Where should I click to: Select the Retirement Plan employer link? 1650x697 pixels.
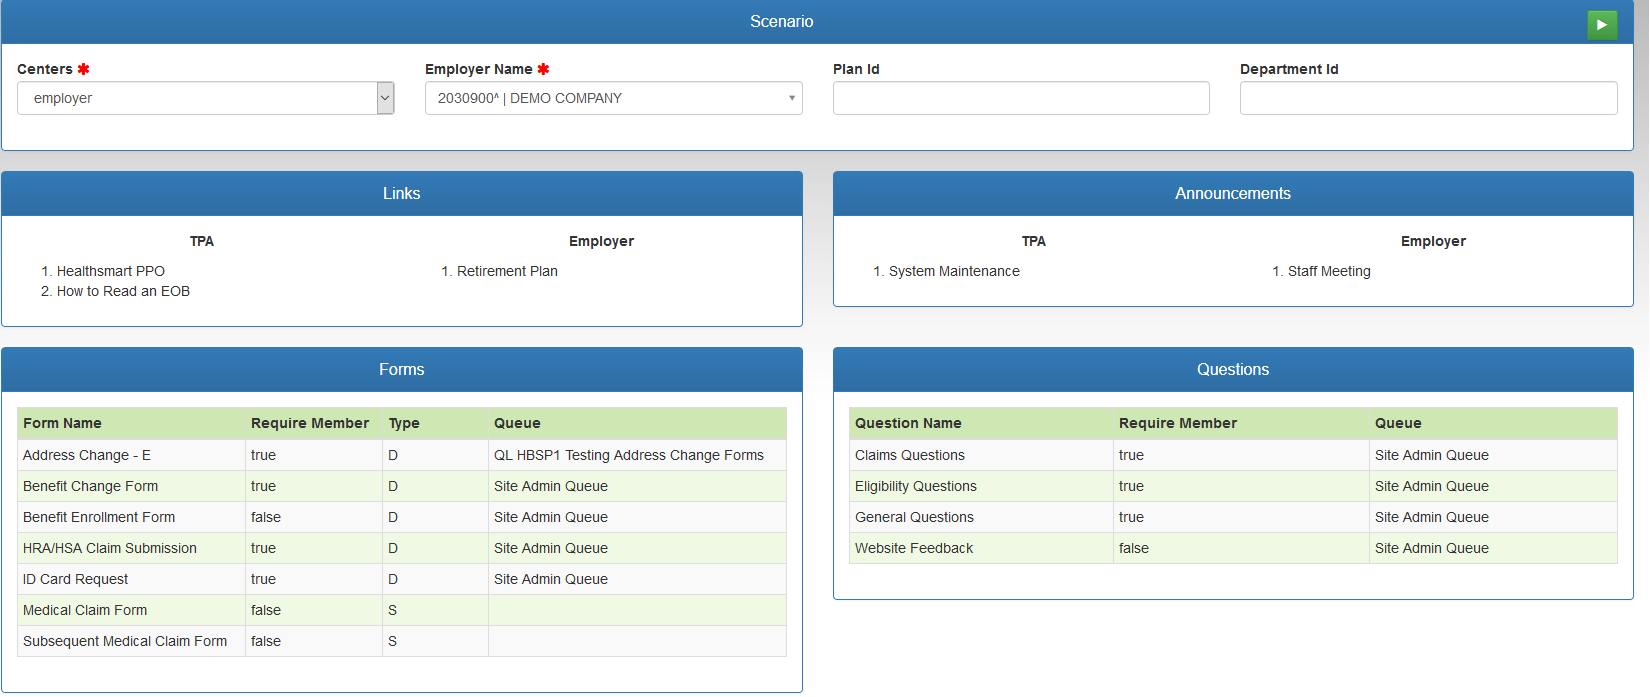click(507, 271)
